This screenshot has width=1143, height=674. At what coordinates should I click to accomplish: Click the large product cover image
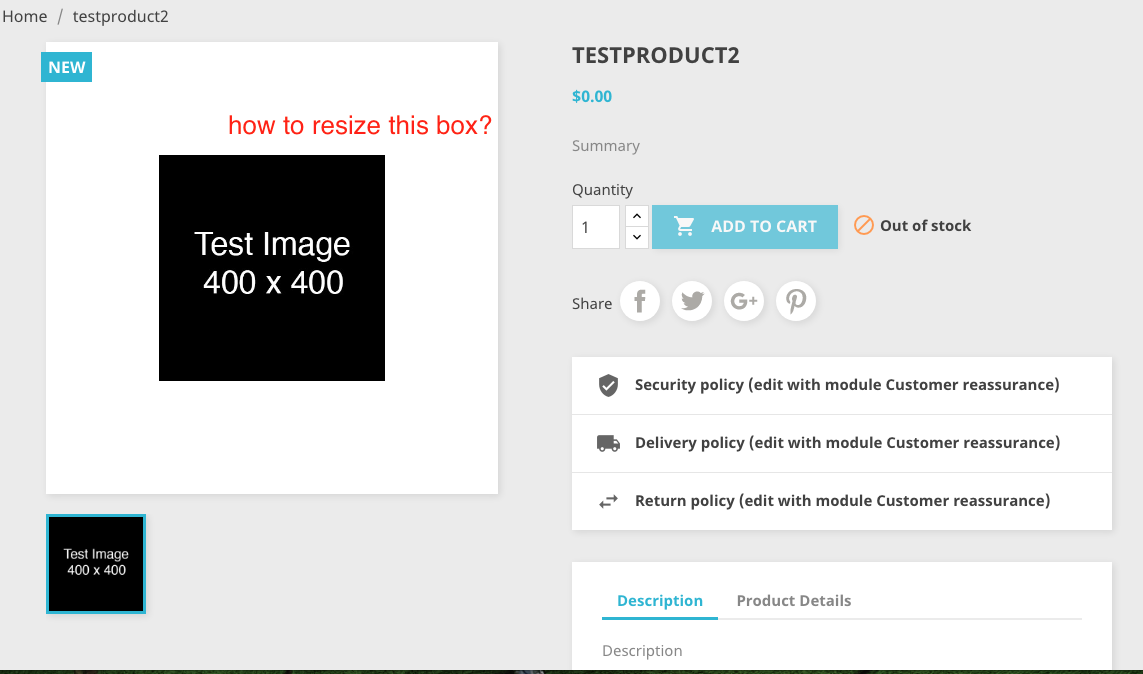point(272,268)
